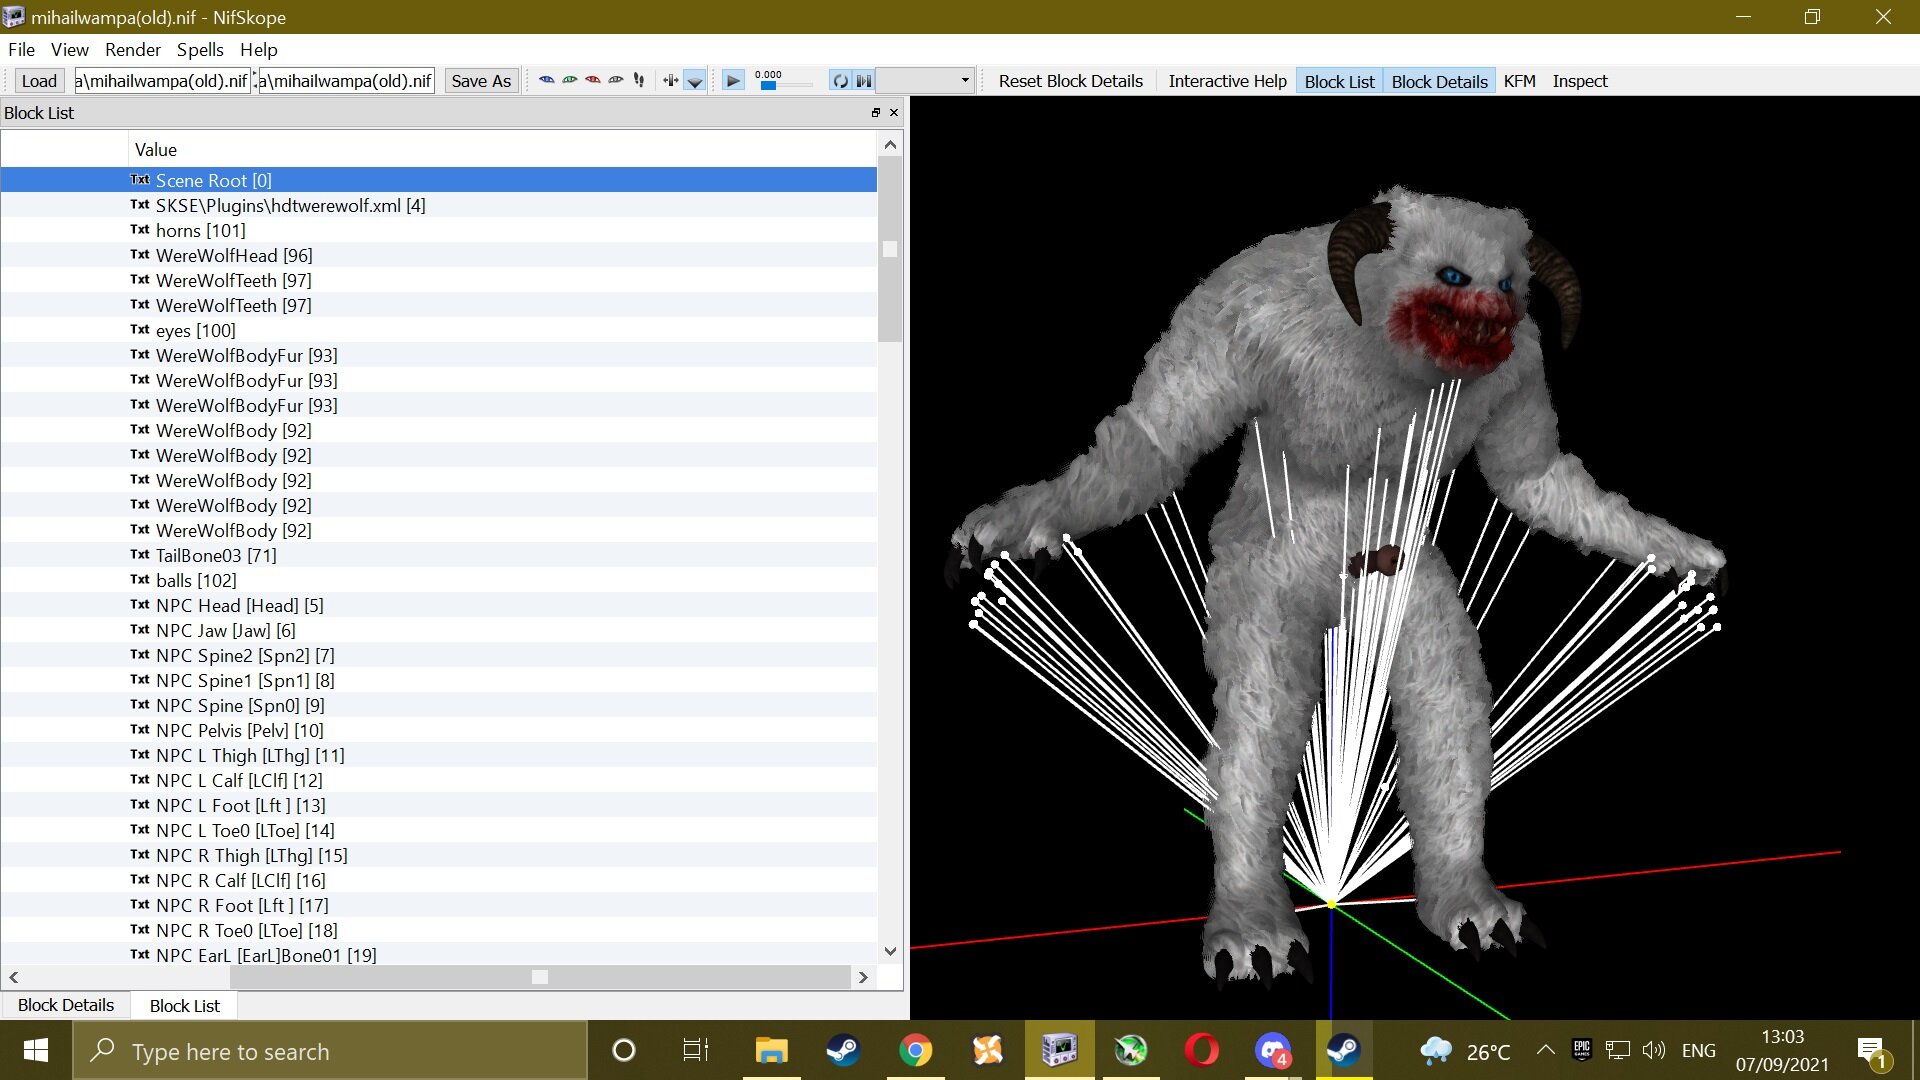The image size is (1920, 1080).
Task: Open Discord from taskbar
Action: (x=1273, y=1050)
